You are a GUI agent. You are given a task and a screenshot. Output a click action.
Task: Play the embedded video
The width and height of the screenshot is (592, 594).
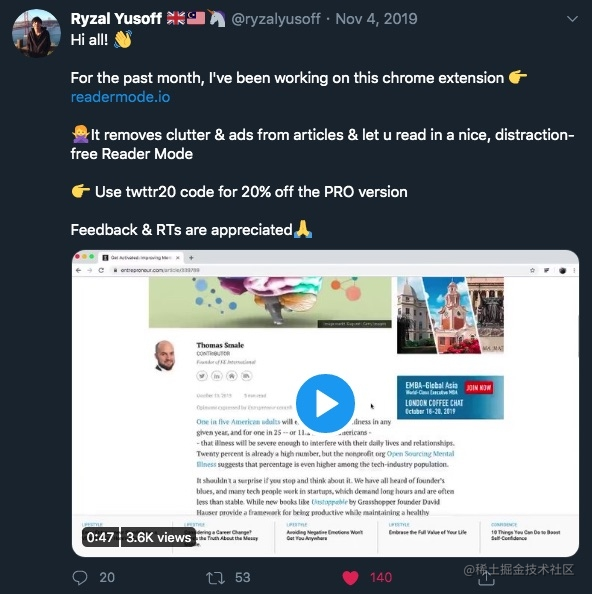point(325,403)
